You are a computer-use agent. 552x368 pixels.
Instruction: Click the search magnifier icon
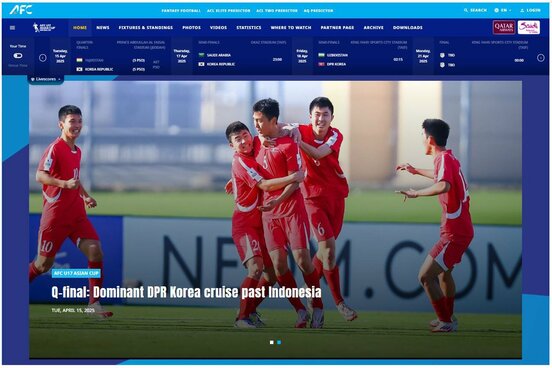(466, 10)
